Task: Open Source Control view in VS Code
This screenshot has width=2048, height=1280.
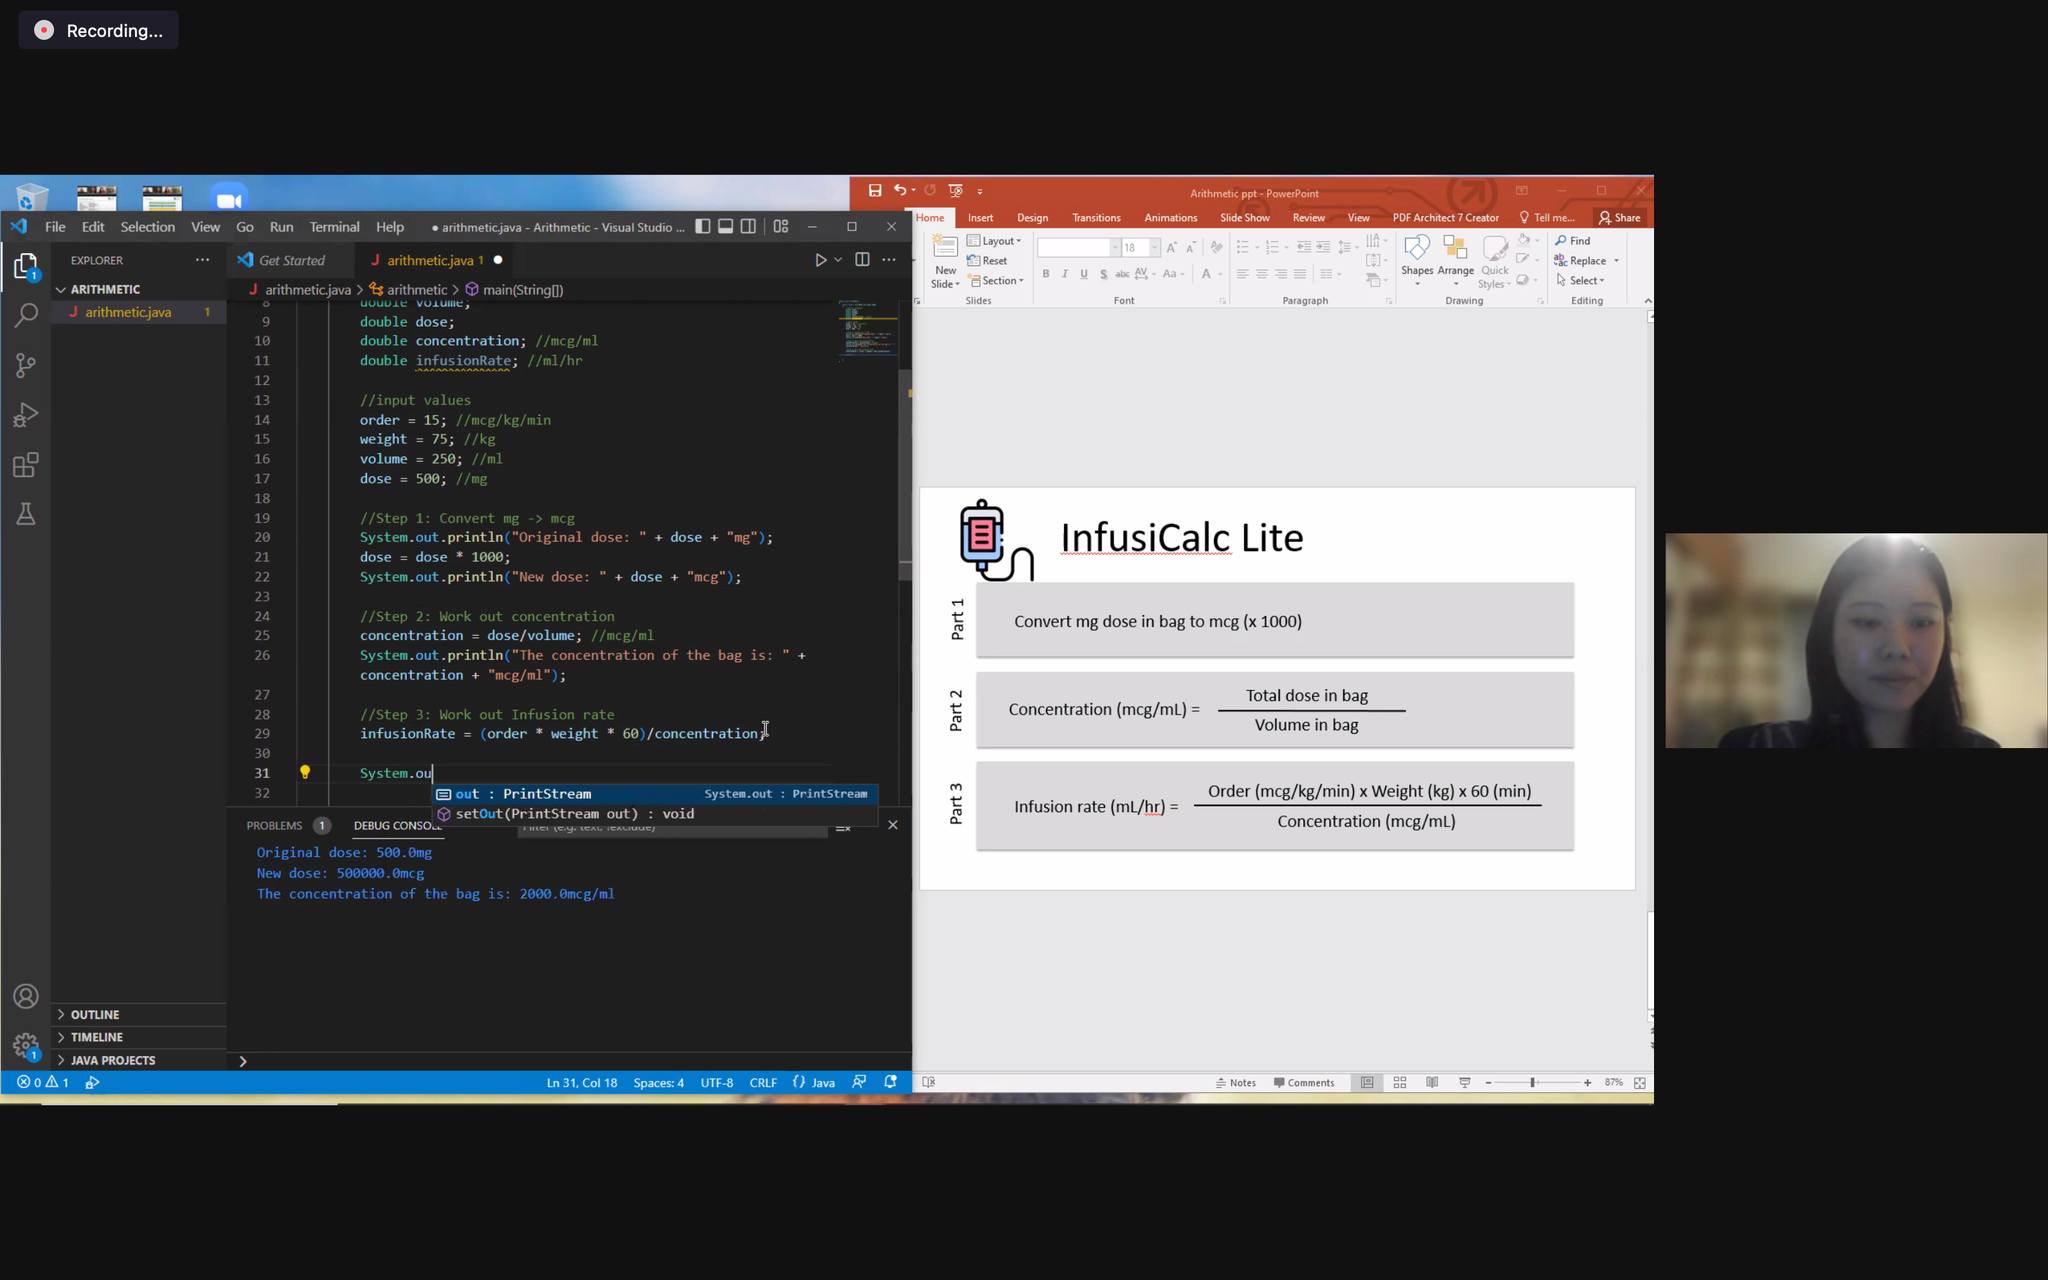Action: pos(26,365)
